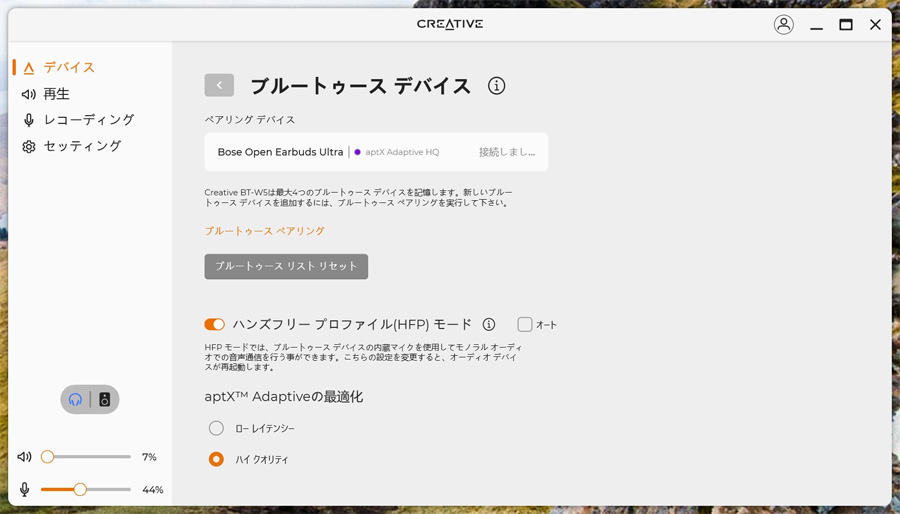
Task: Enable the オート checkbox
Action: [525, 325]
